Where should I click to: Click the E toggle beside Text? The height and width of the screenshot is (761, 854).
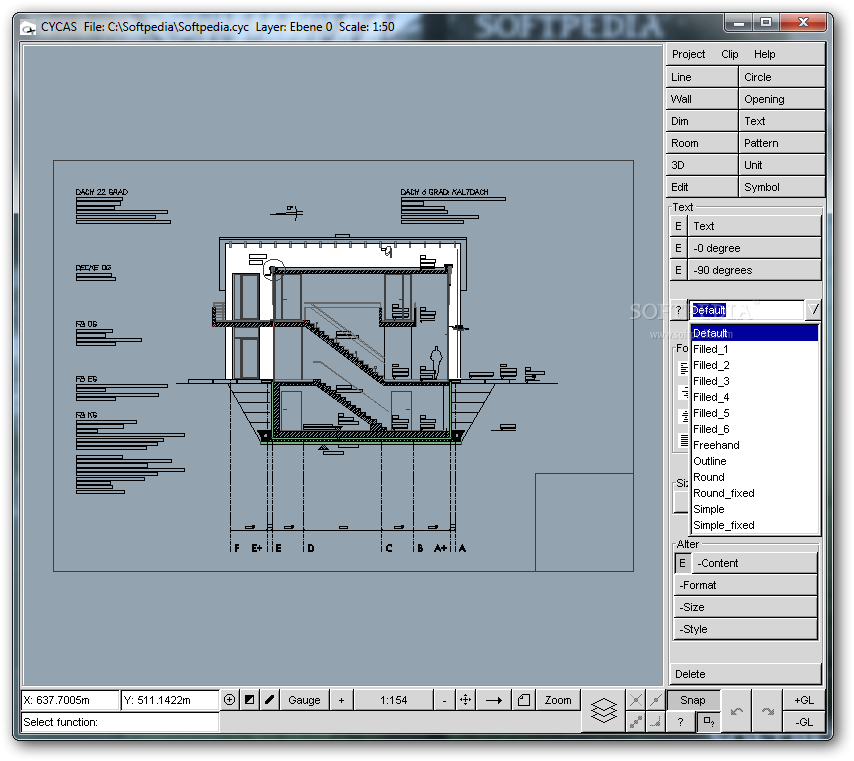coord(678,226)
